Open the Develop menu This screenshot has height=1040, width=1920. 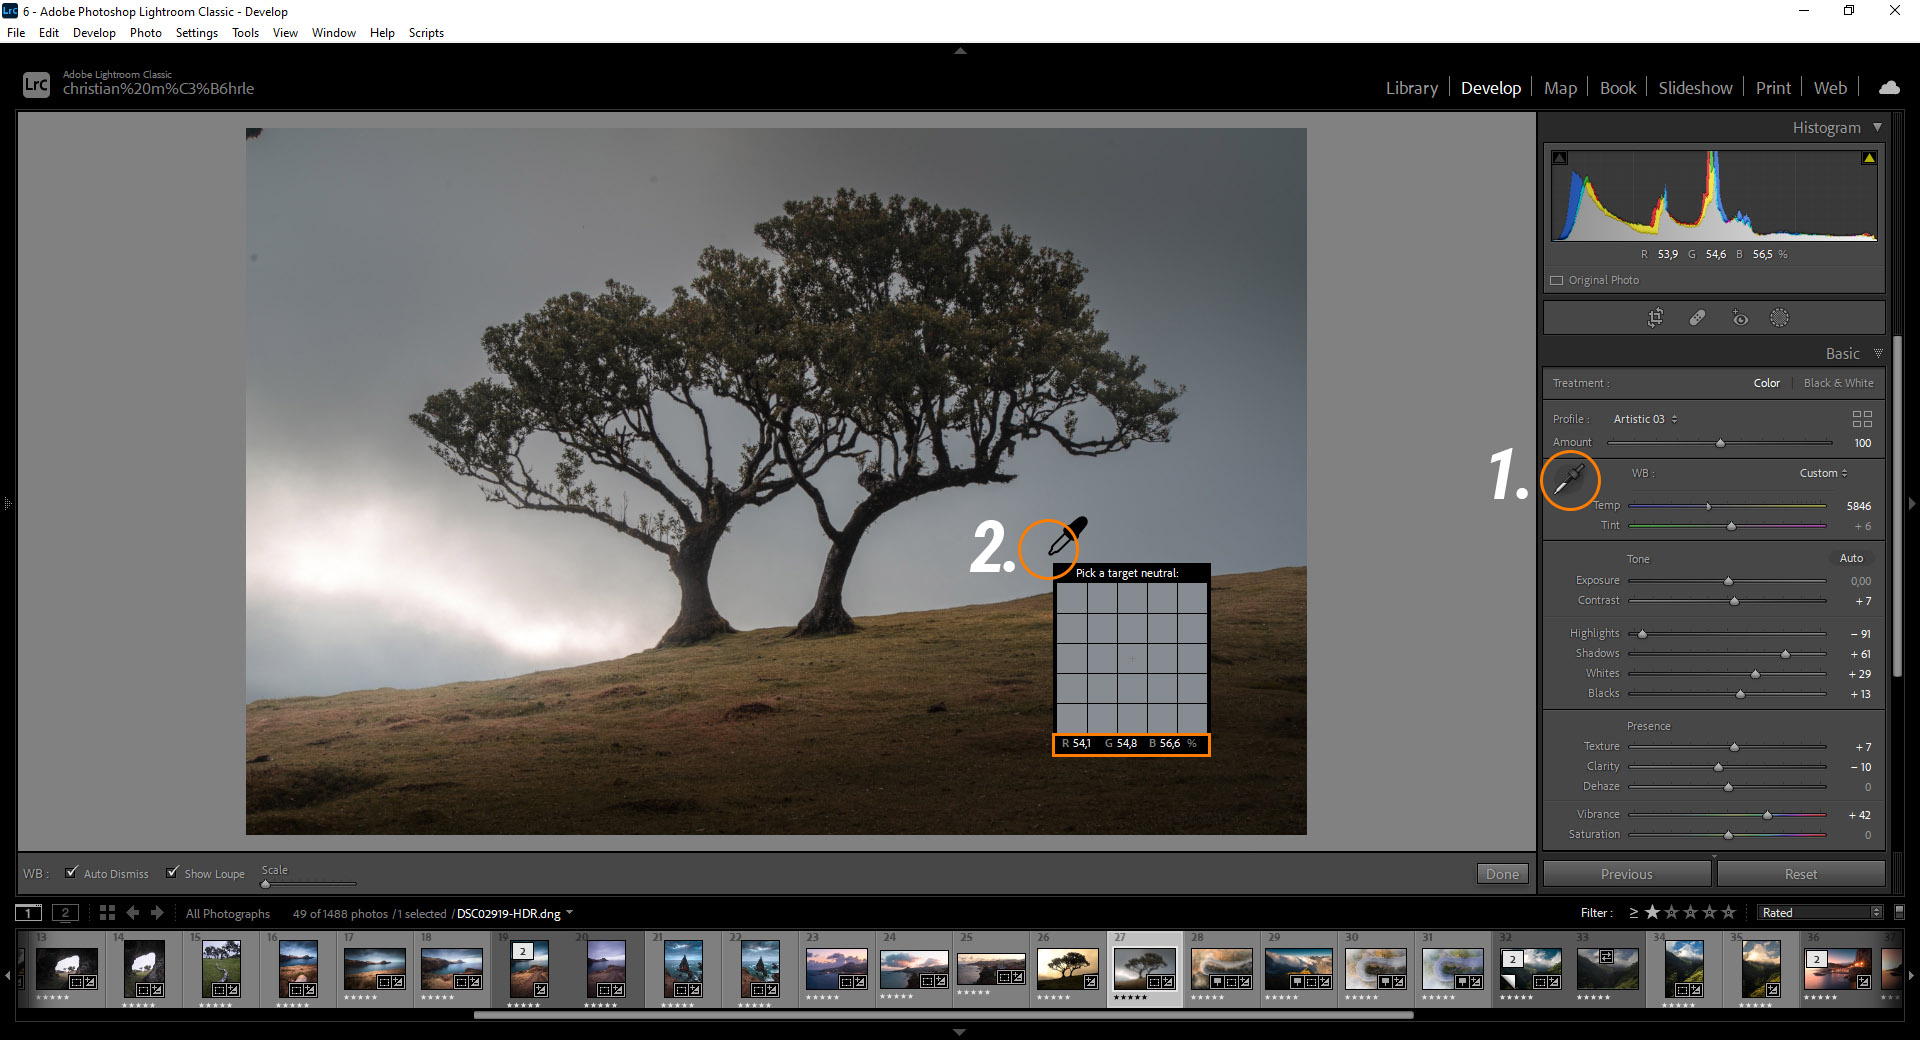click(94, 32)
